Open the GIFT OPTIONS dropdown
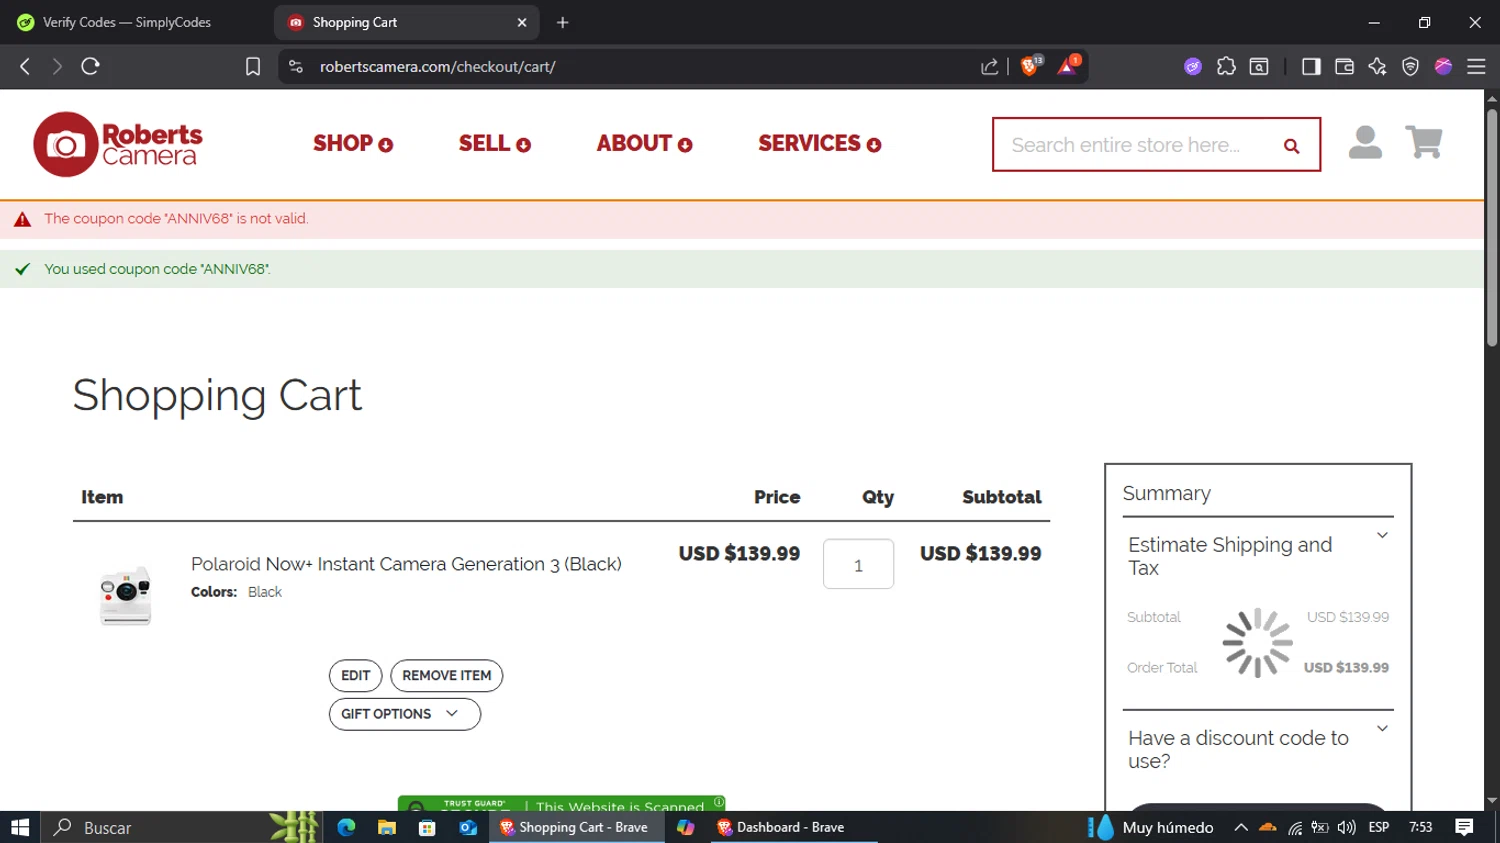 (404, 714)
